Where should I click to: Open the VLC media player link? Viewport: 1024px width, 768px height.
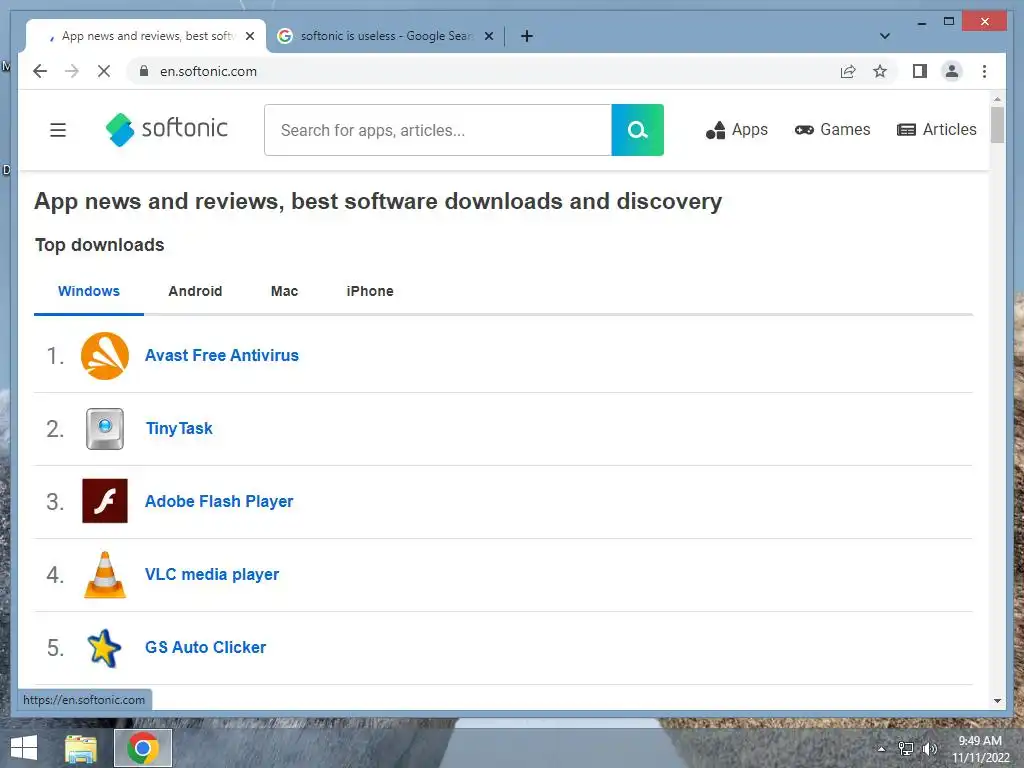click(212, 575)
